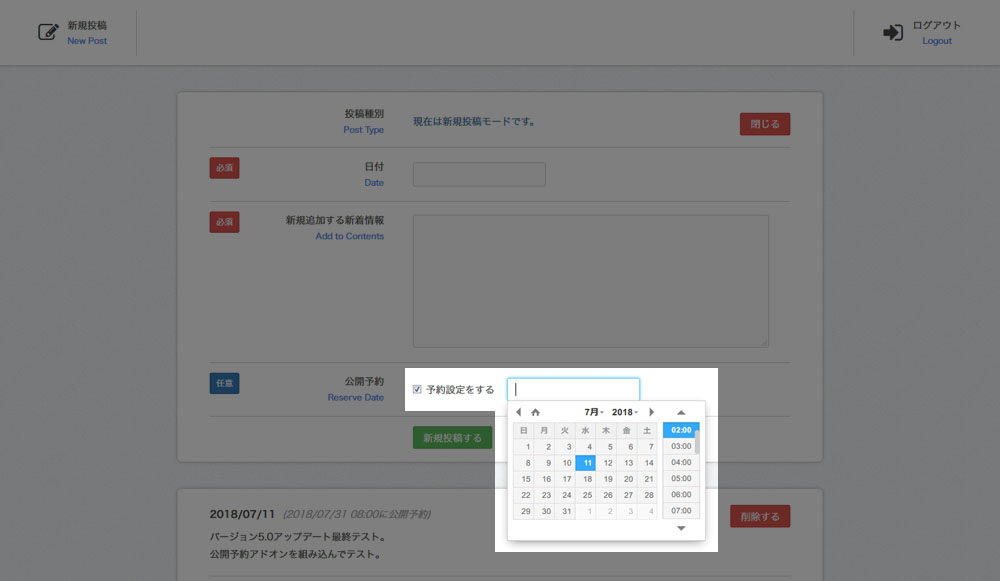This screenshot has width=1000, height=581.
Task: Click the 必須 badge beside 日付
Action: pos(224,168)
